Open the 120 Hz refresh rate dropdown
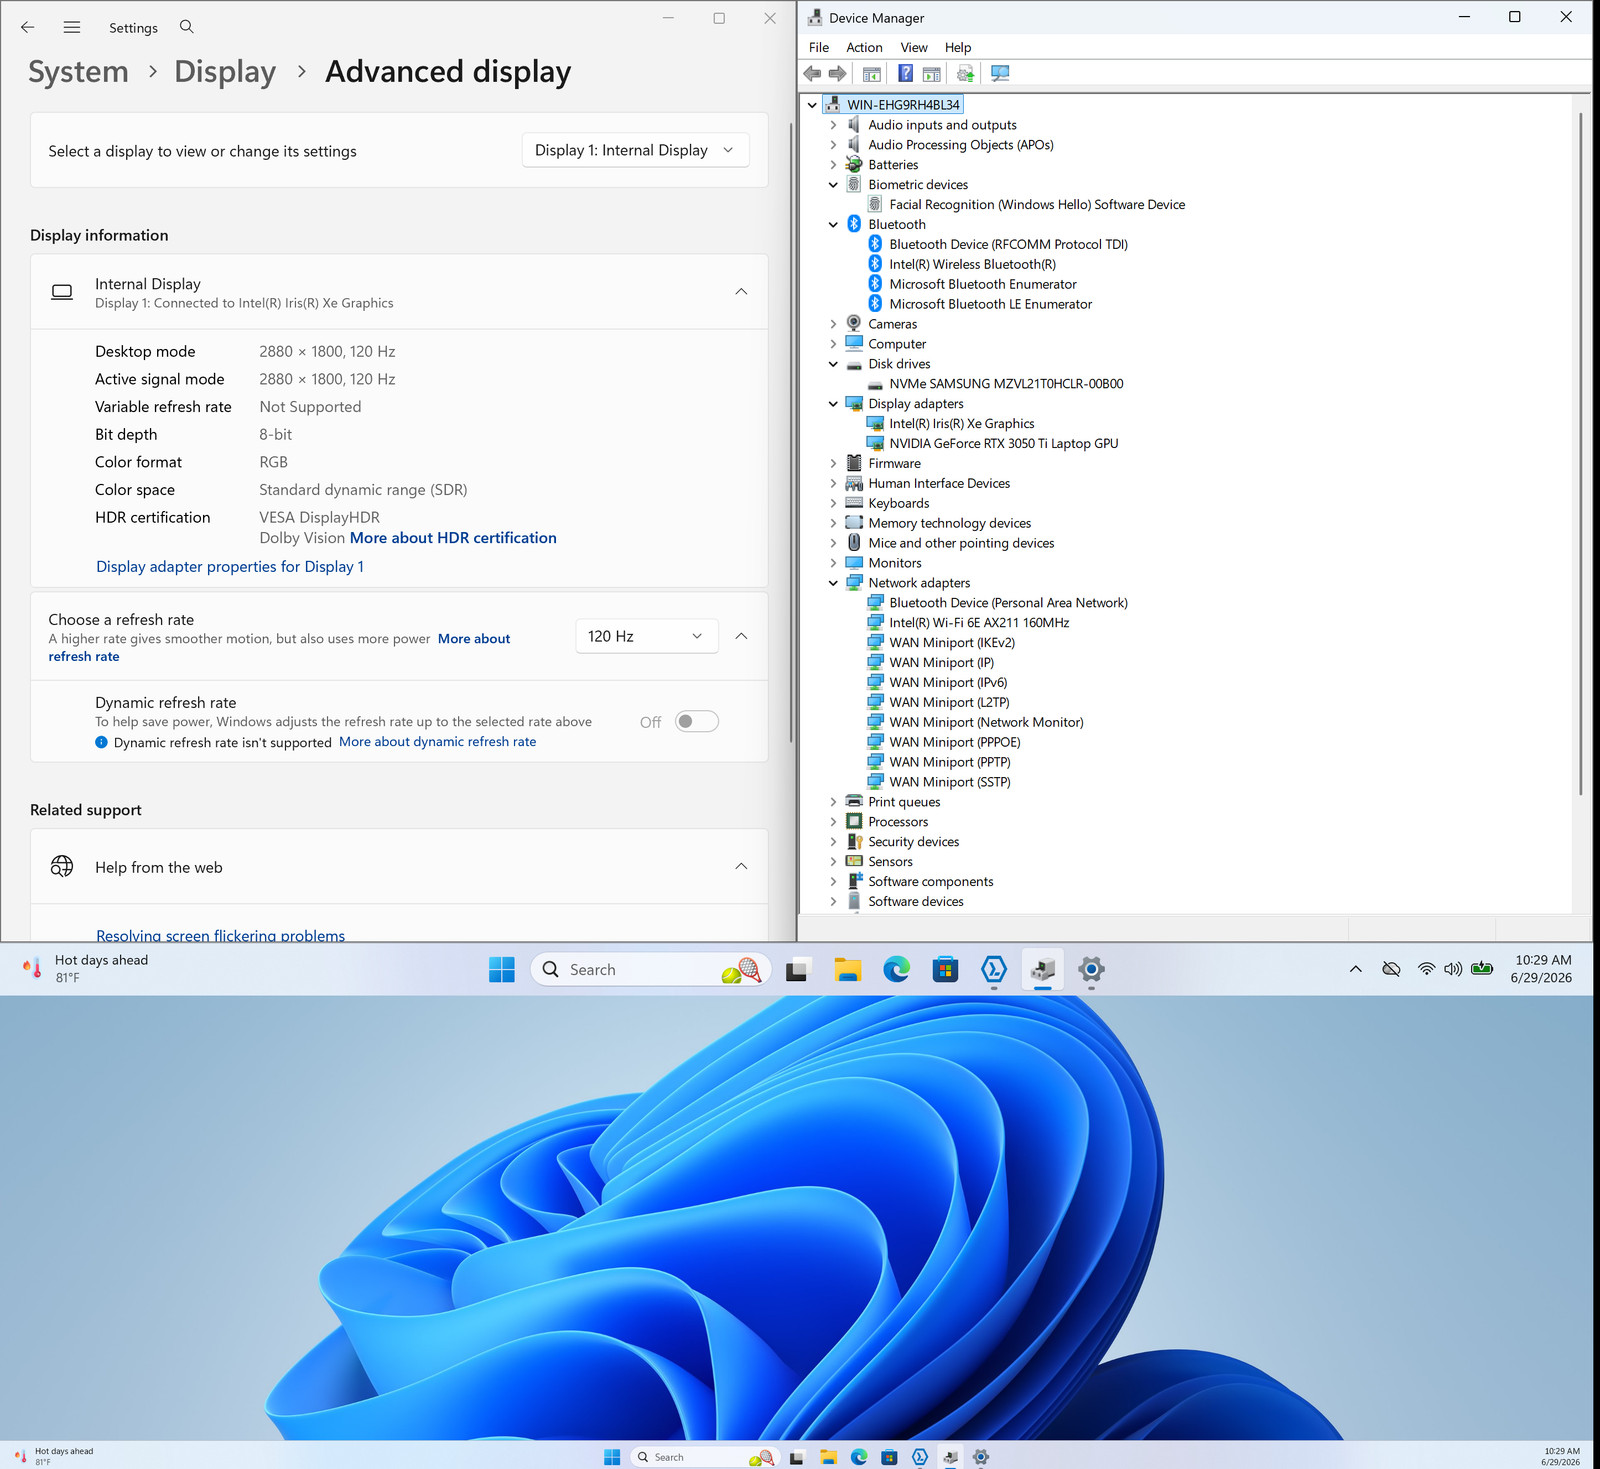 647,636
